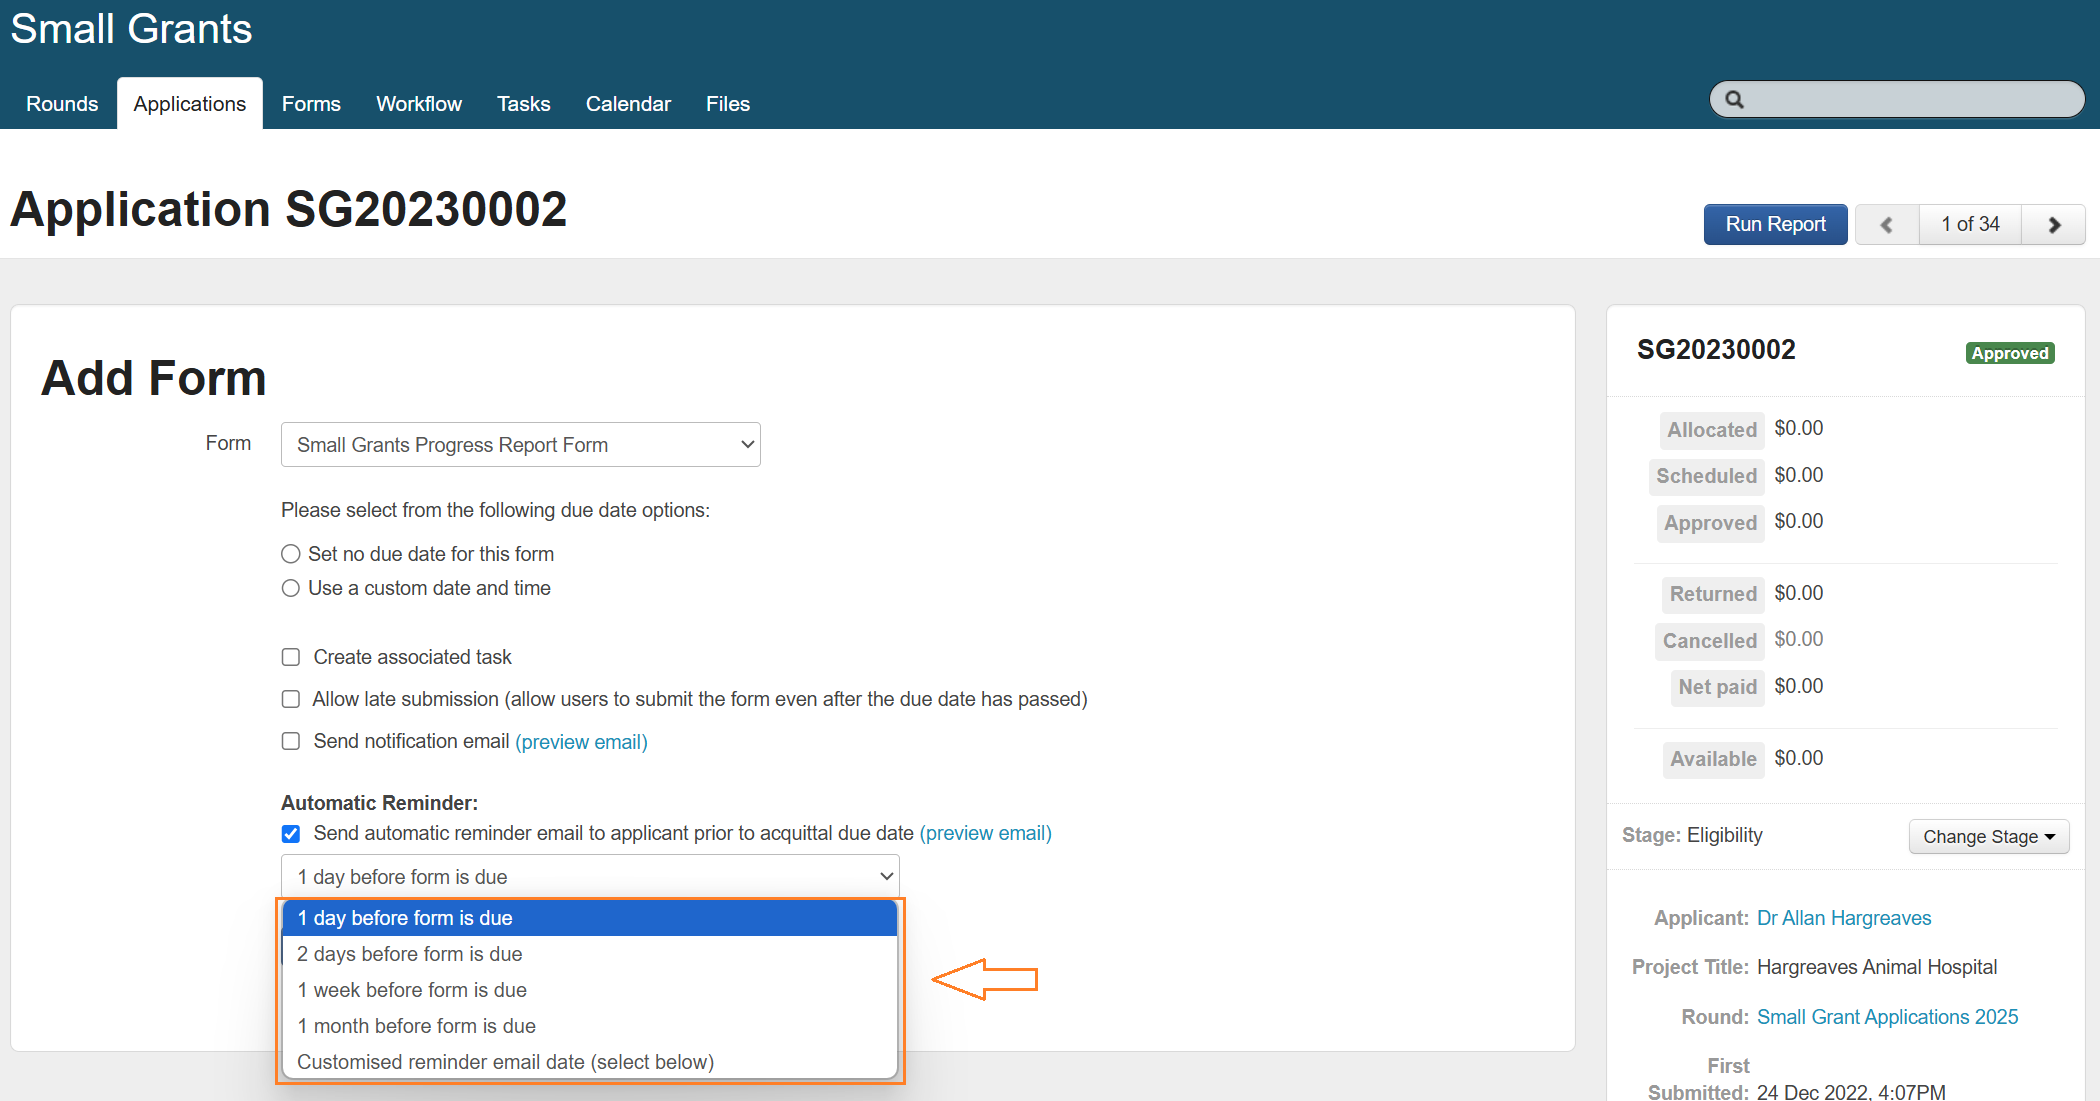Go to next application arrow
The image size is (2100, 1101).
2054,225
